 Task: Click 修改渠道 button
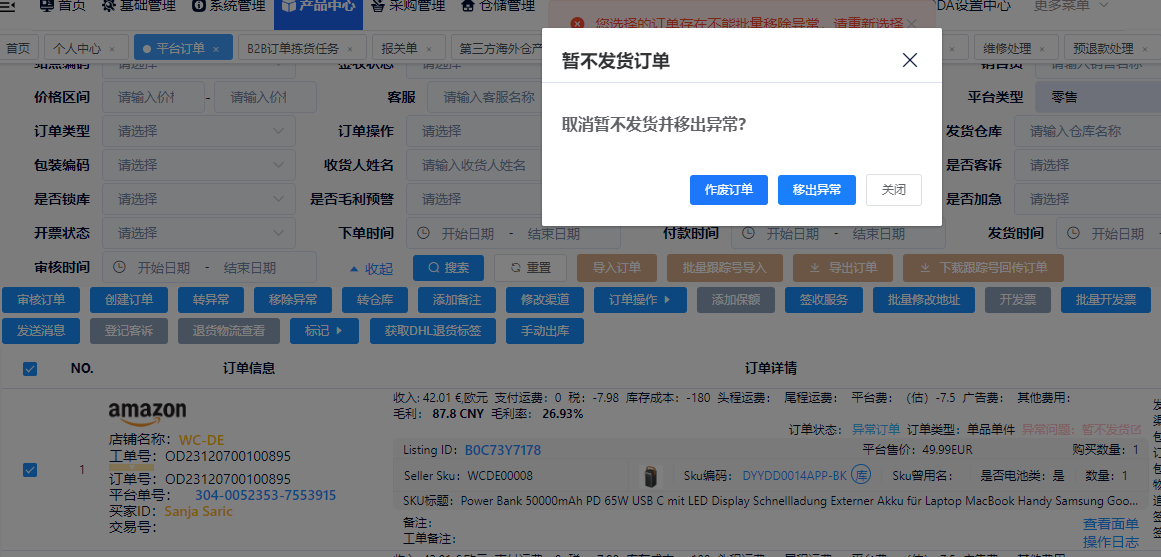(545, 300)
